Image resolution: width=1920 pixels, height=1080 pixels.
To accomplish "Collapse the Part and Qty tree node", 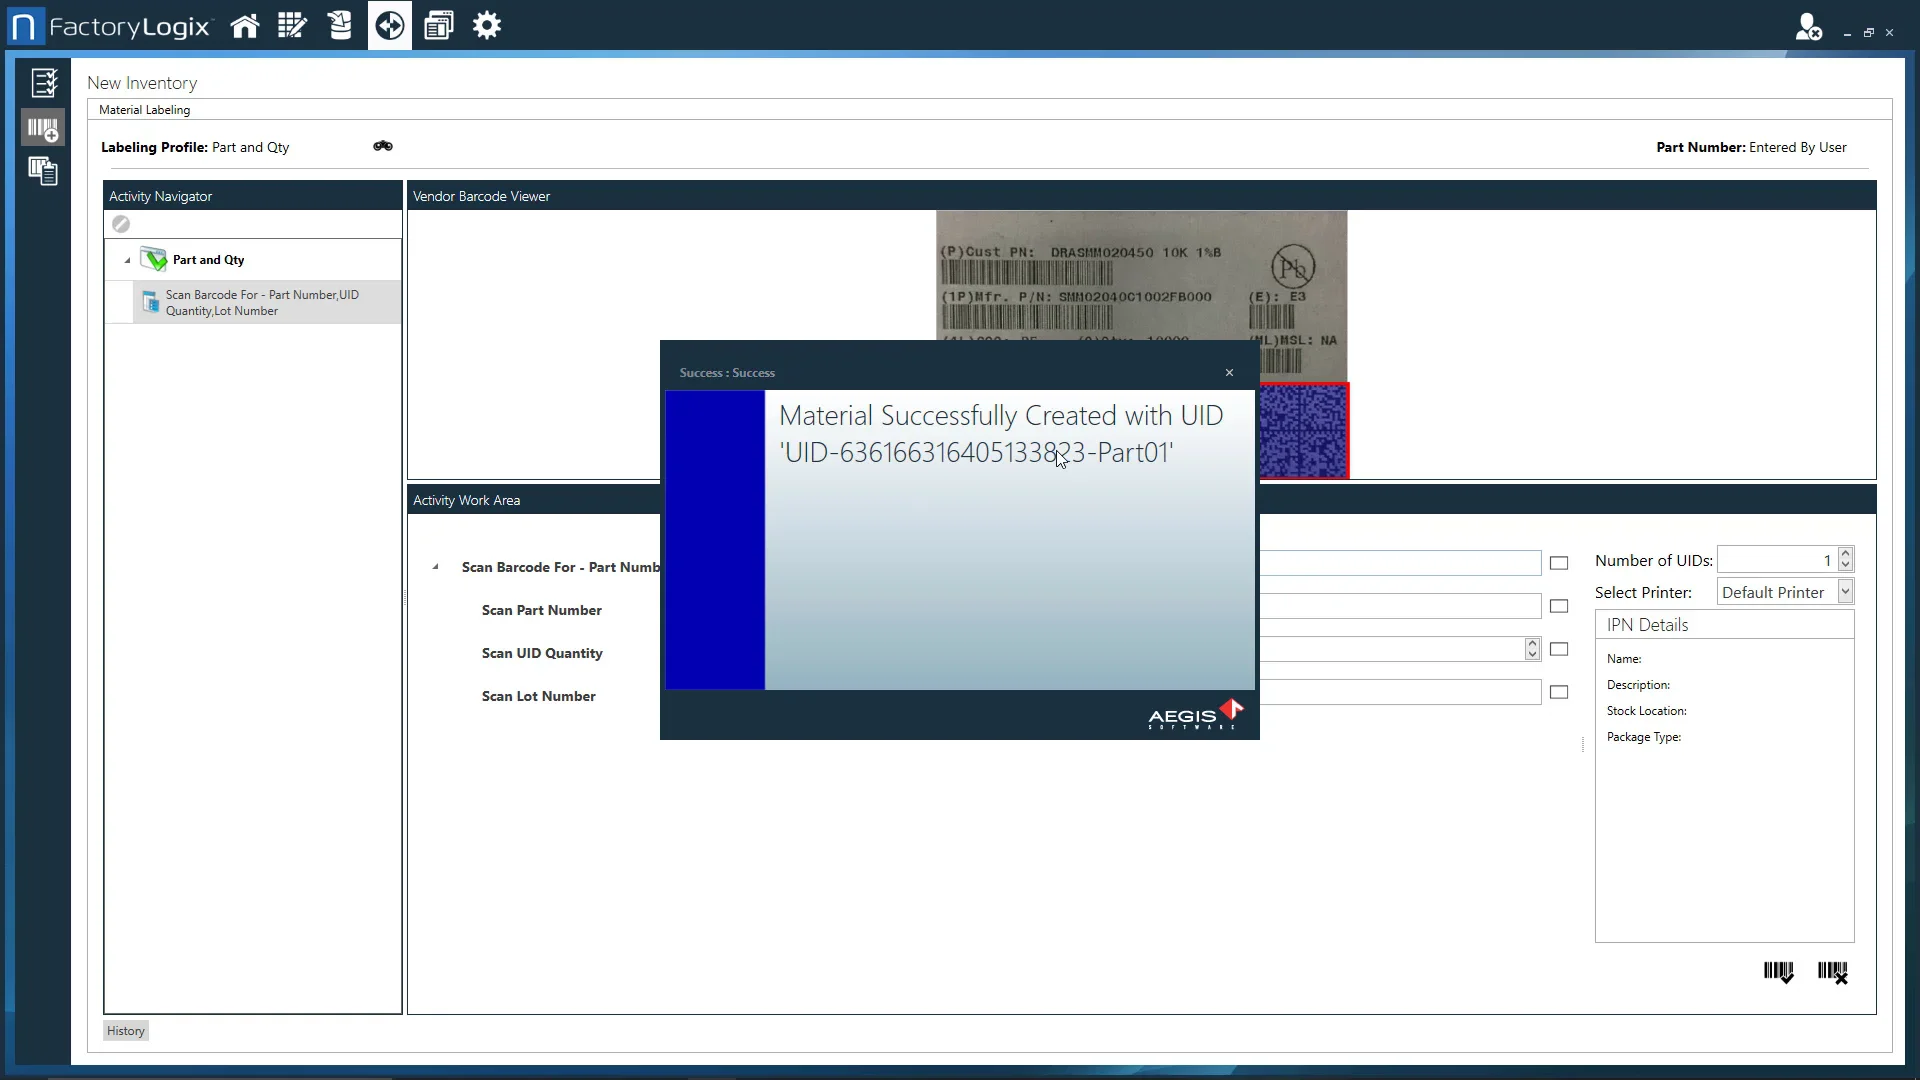I will coord(127,260).
